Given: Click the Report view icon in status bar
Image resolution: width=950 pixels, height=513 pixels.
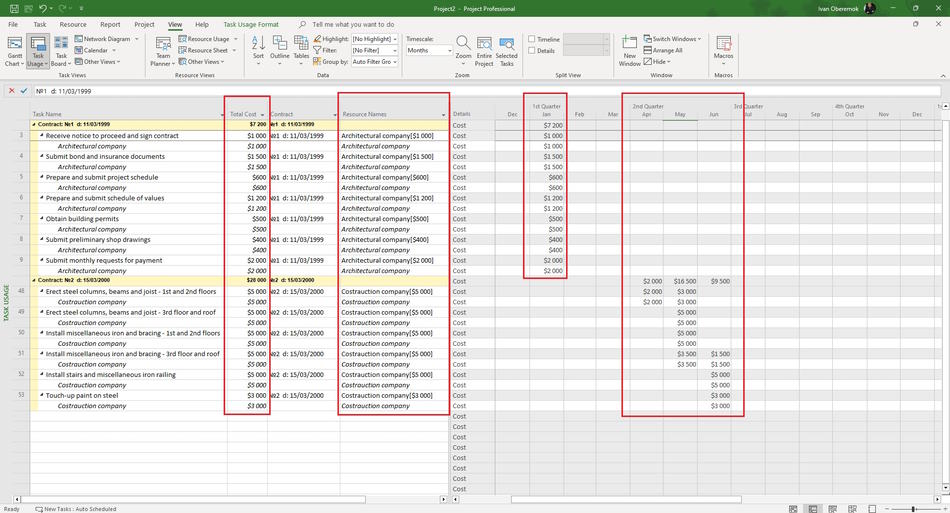Looking at the screenshot, I should tap(872, 509).
